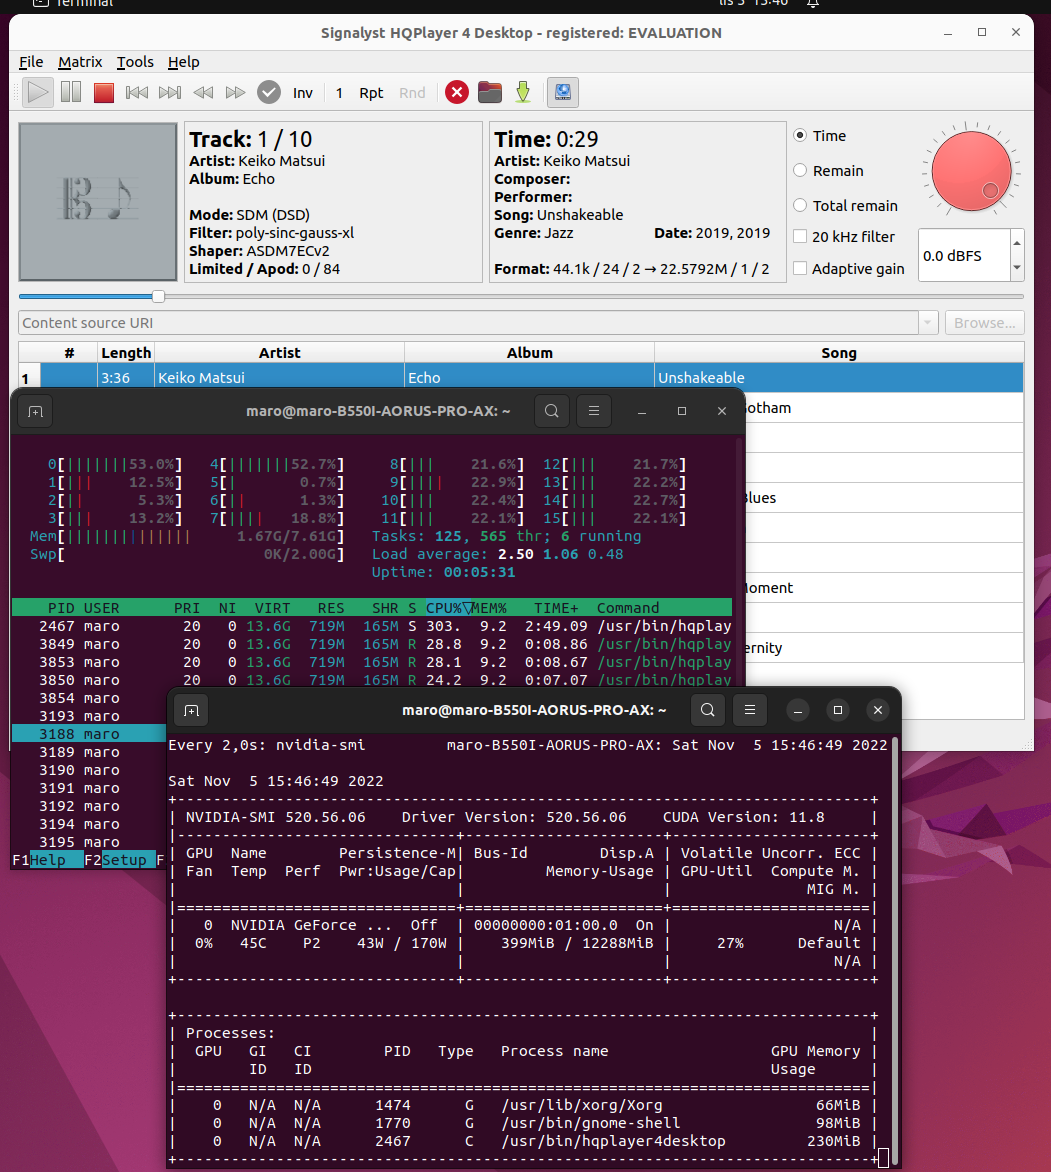Sort the playlist by the Length column header
Viewport: 1051px width, 1172px height.
(x=126, y=353)
